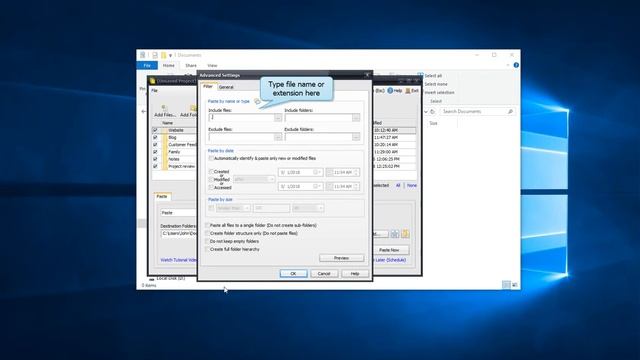Open the Home tab in Explorer ribbon
Screen dimensions: 640x360
(169, 65)
